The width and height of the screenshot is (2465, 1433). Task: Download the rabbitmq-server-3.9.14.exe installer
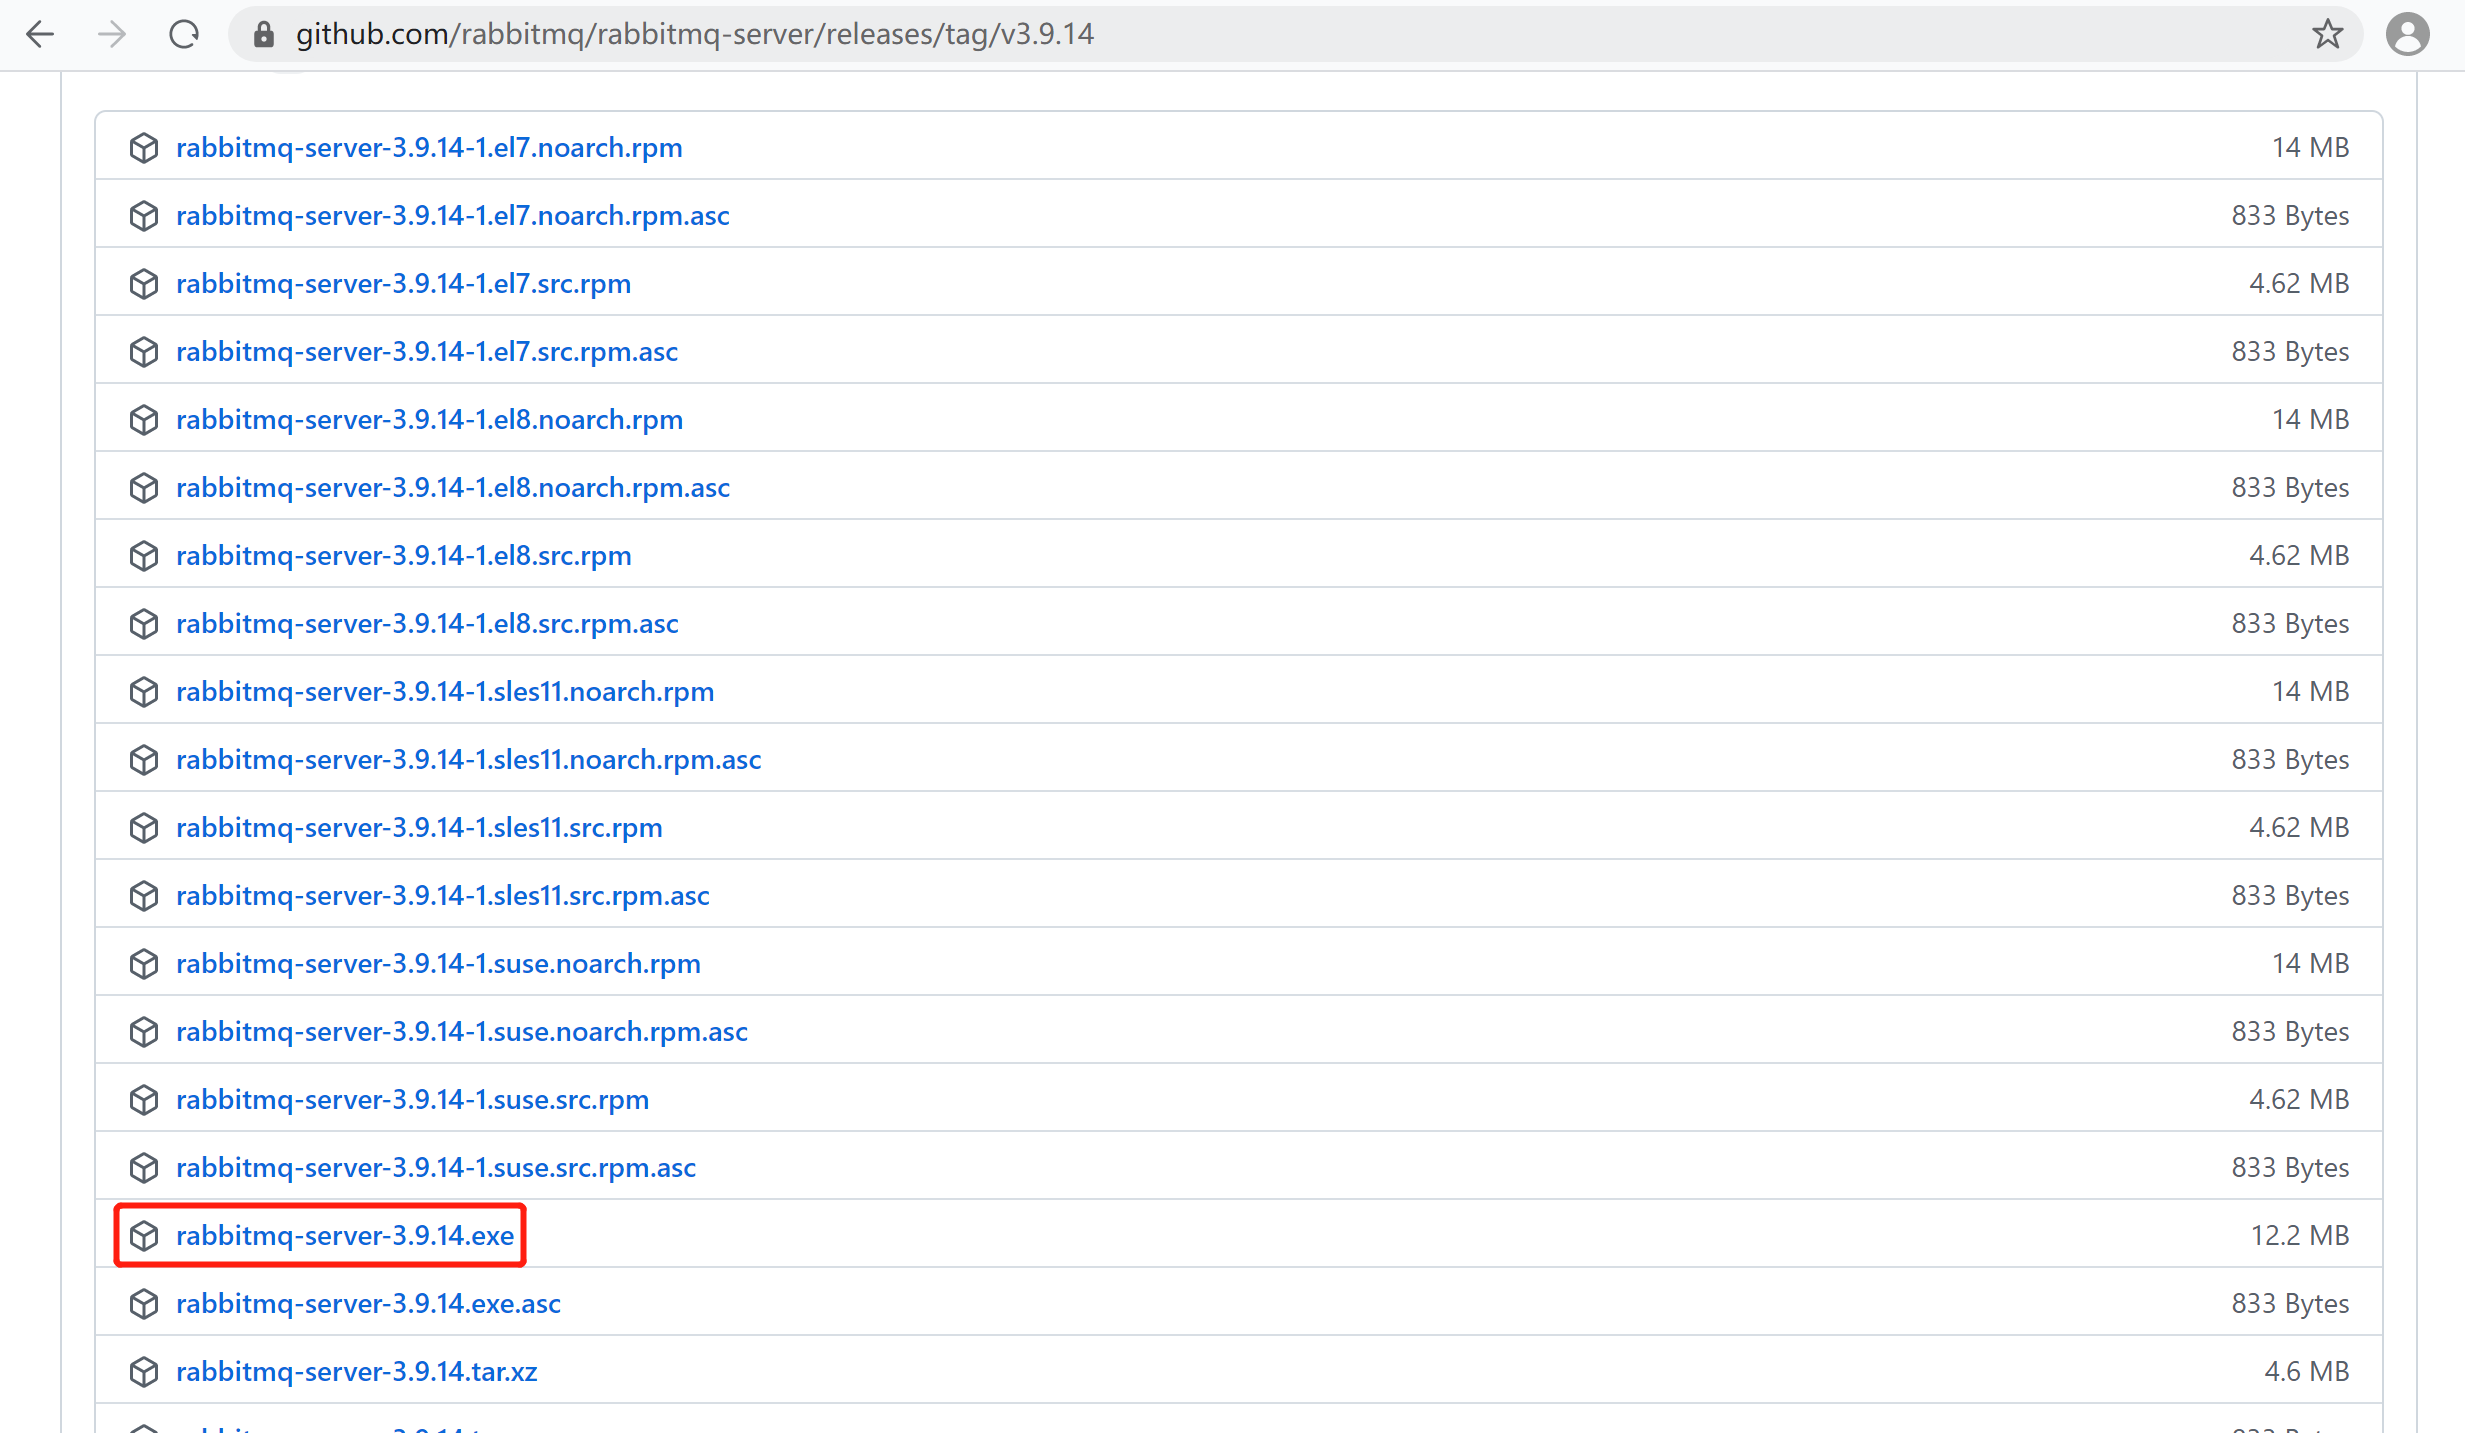(x=345, y=1236)
